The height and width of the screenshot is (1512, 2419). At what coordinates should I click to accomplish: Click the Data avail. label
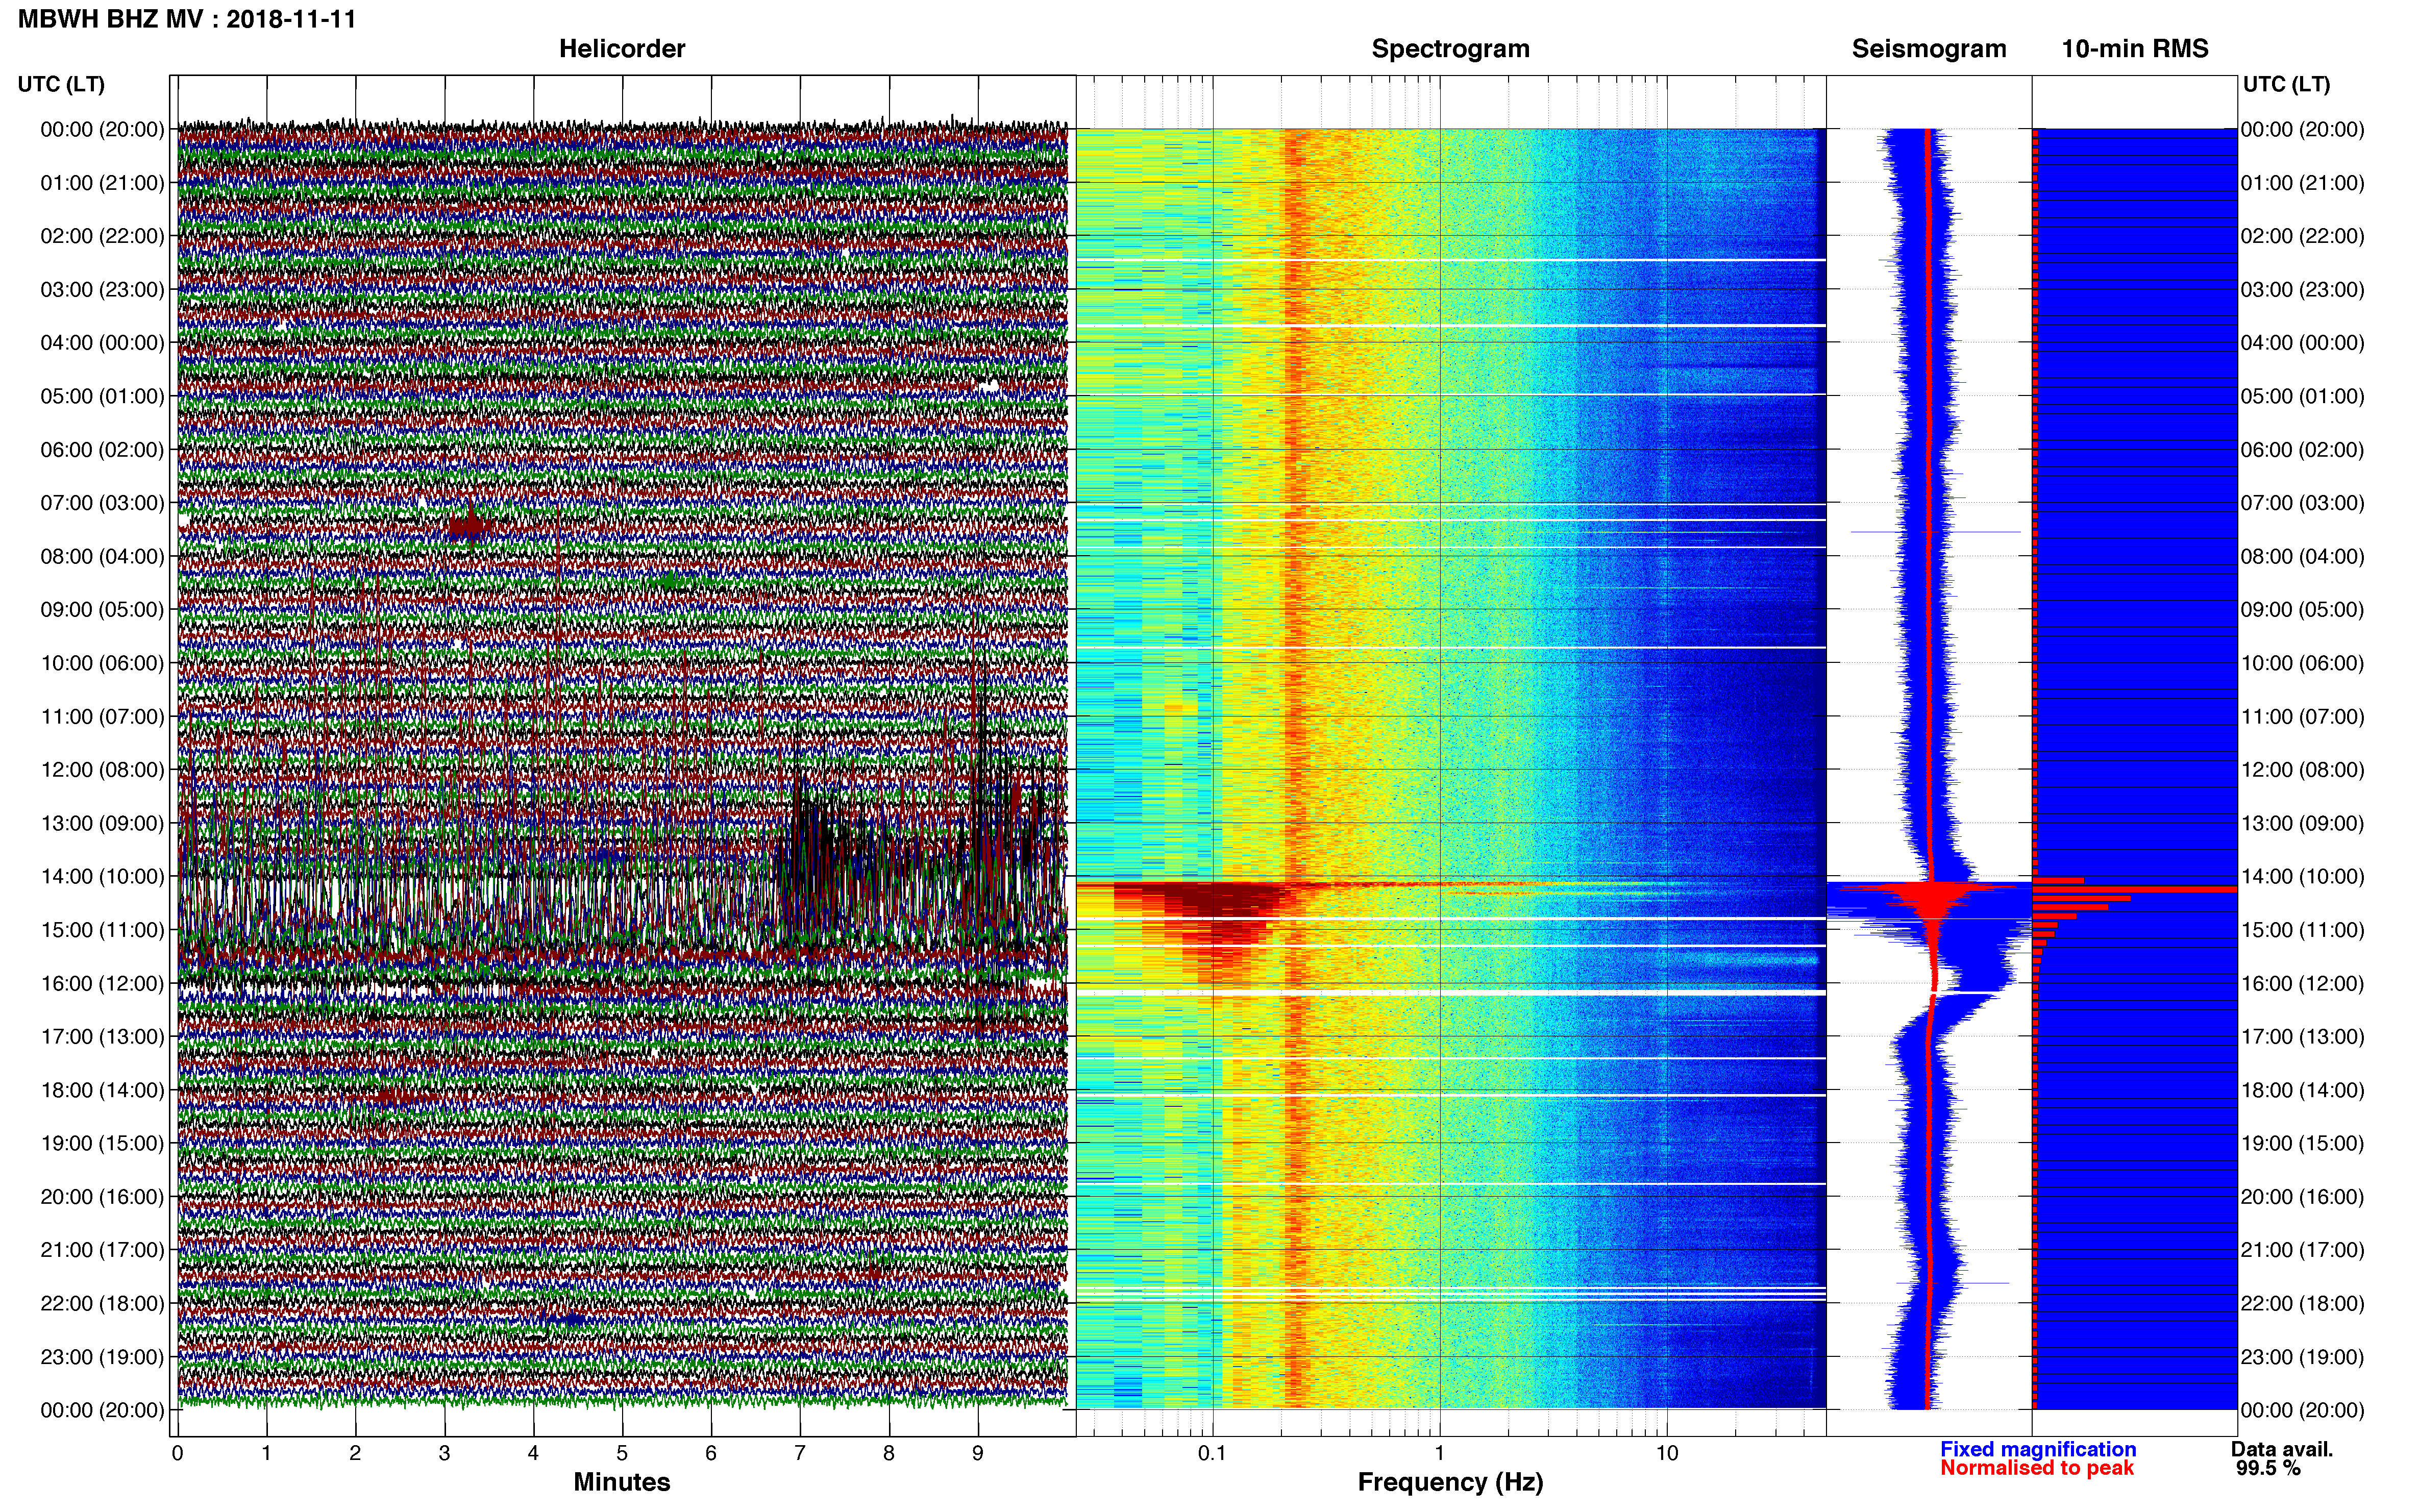tap(2282, 1449)
